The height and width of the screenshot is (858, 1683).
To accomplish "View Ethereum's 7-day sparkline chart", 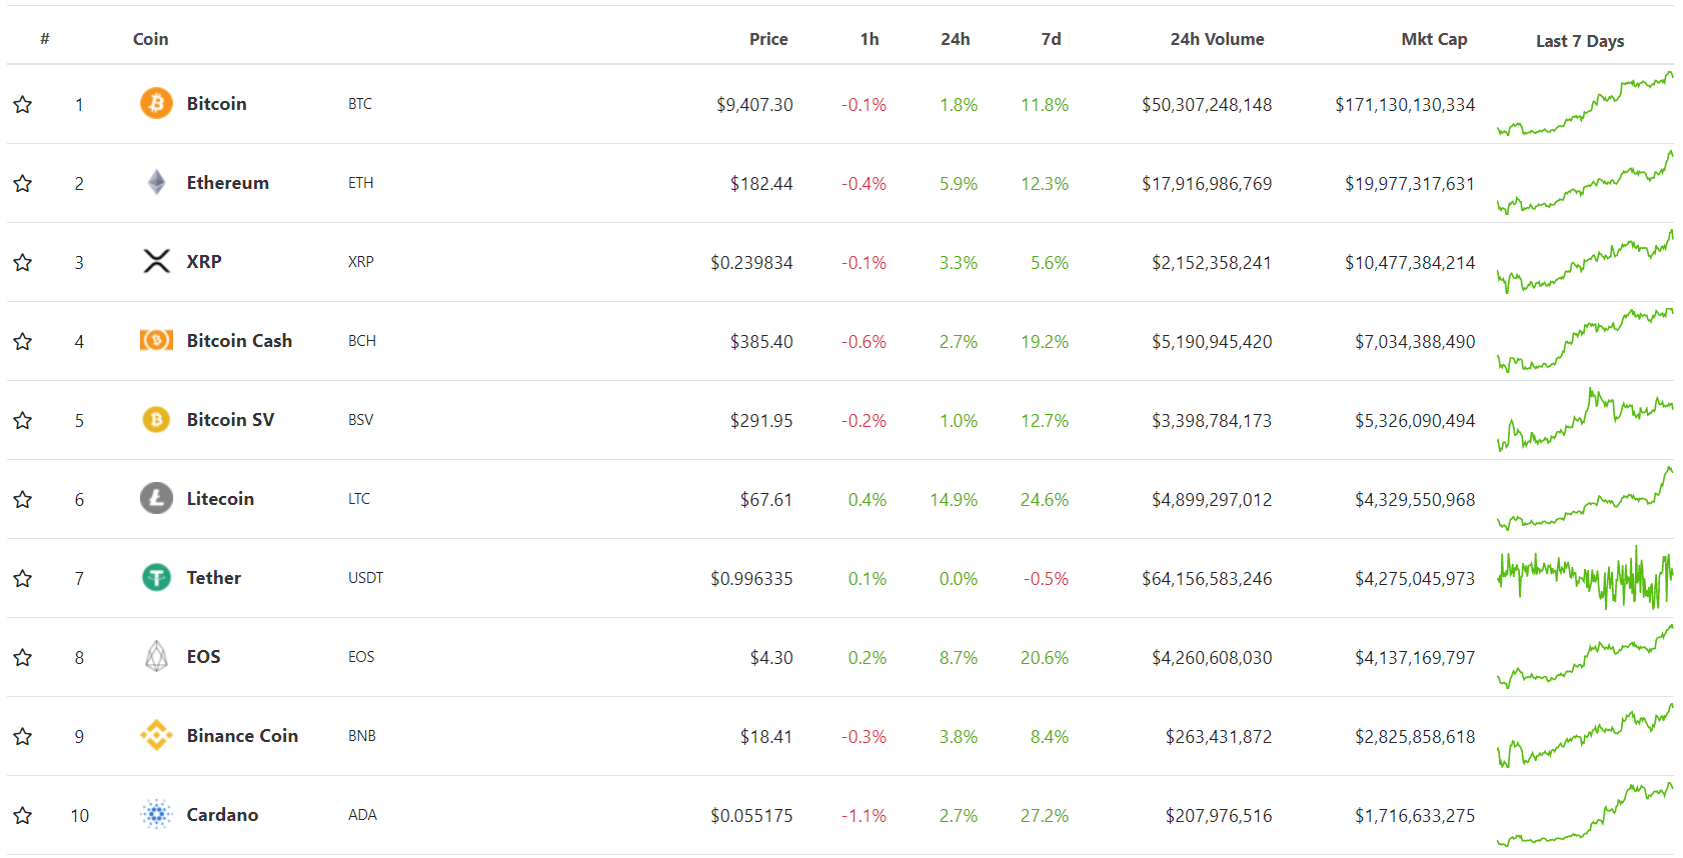I will coord(1585,183).
